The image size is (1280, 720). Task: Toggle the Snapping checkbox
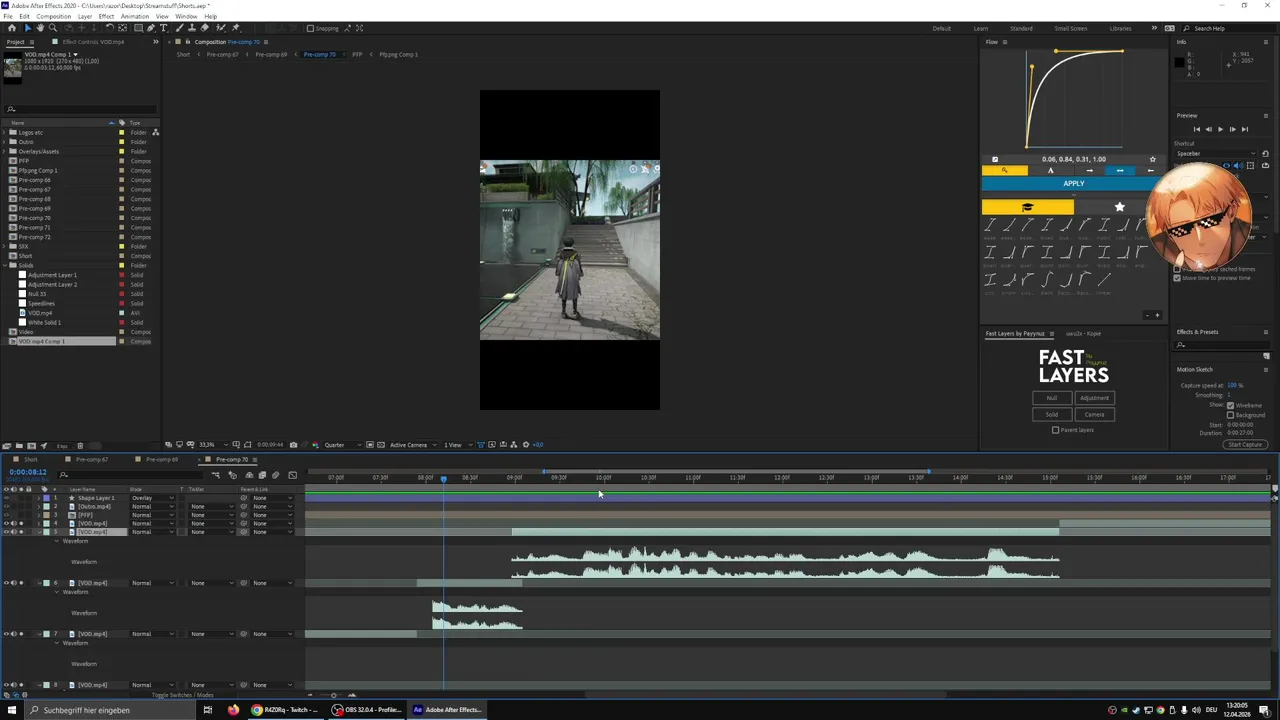tap(310, 28)
